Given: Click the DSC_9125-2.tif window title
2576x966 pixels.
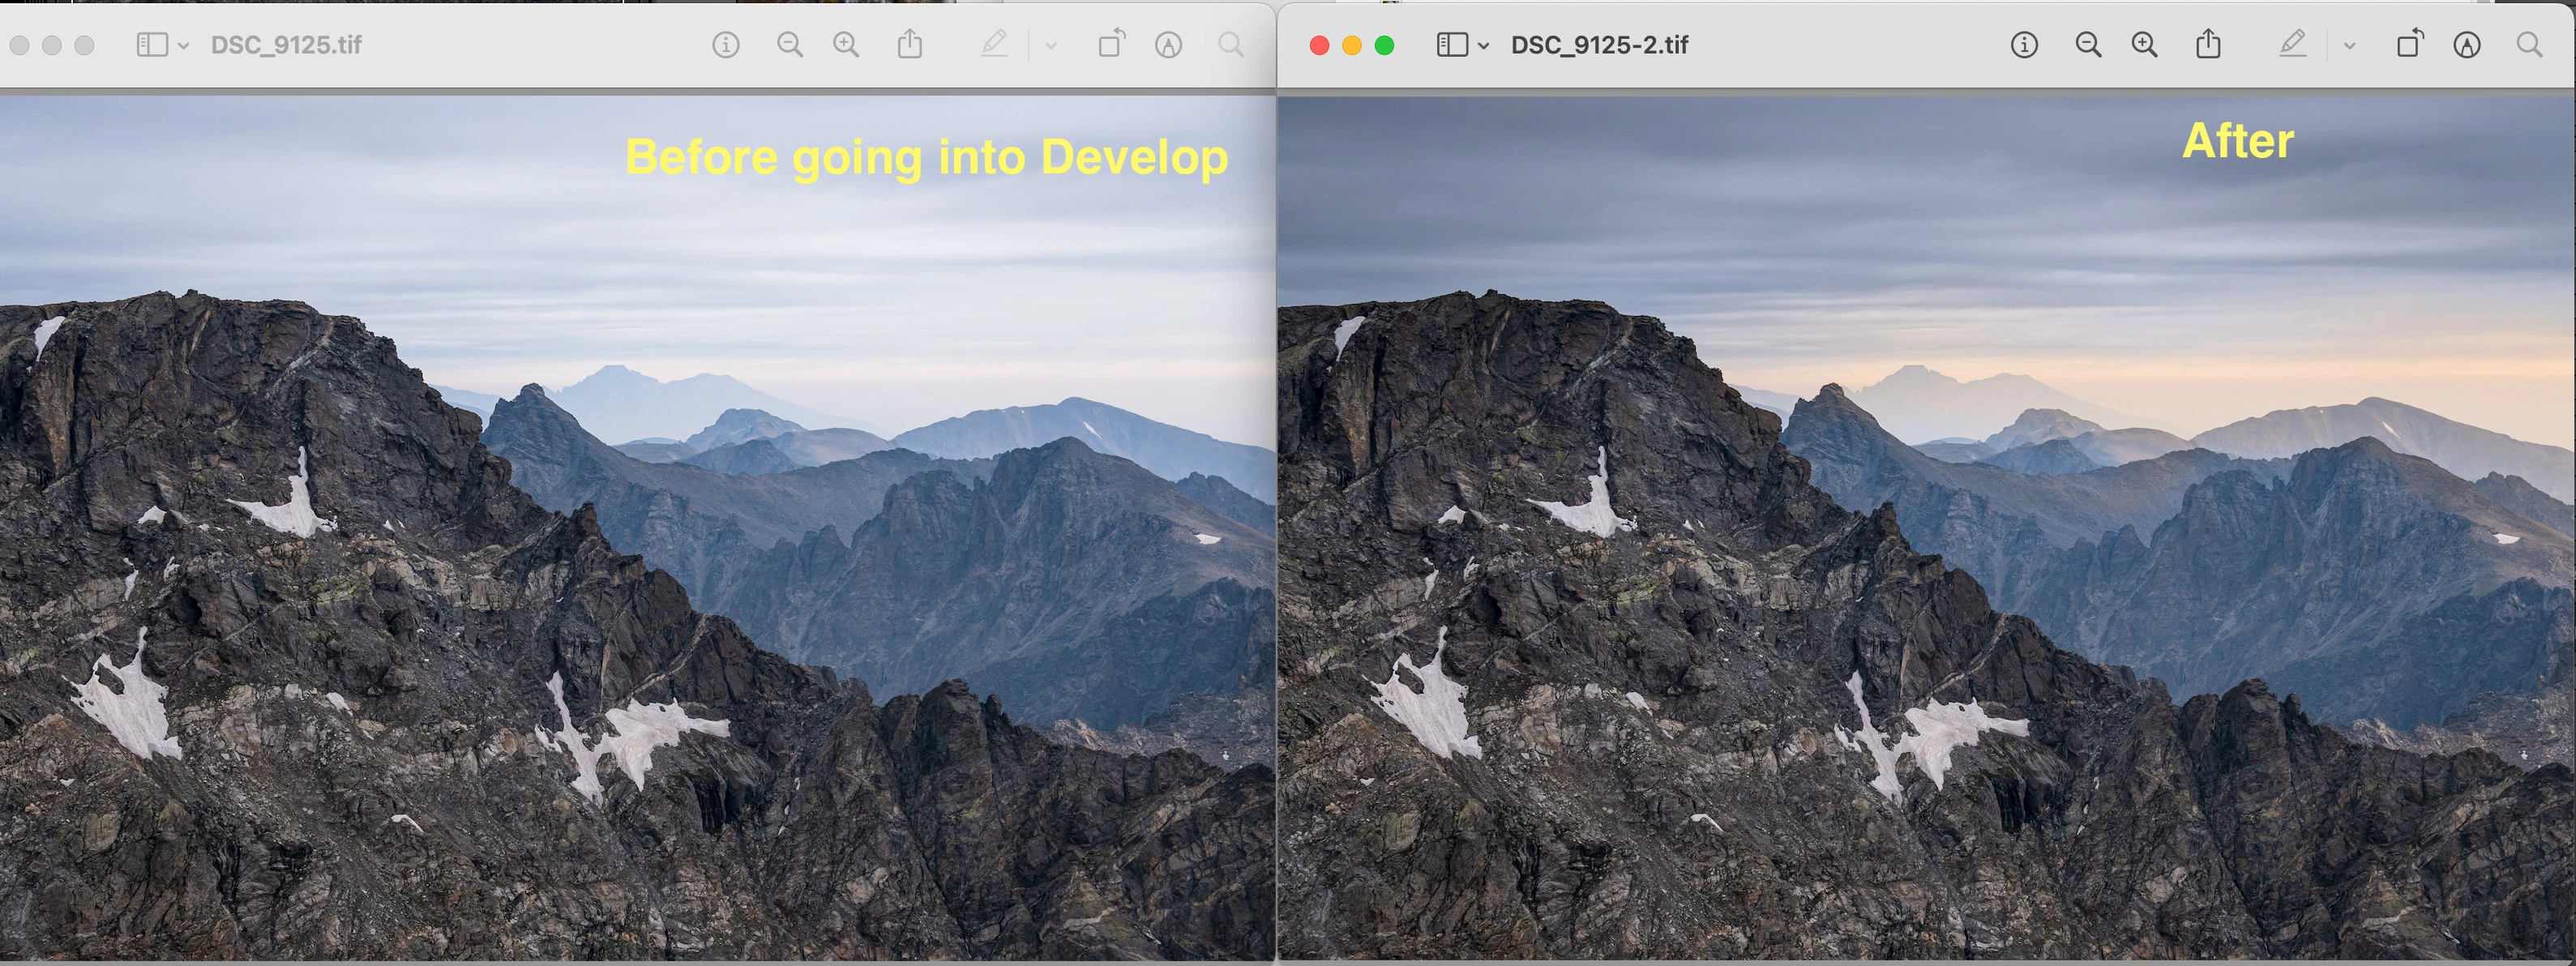Looking at the screenshot, I should pos(1599,45).
